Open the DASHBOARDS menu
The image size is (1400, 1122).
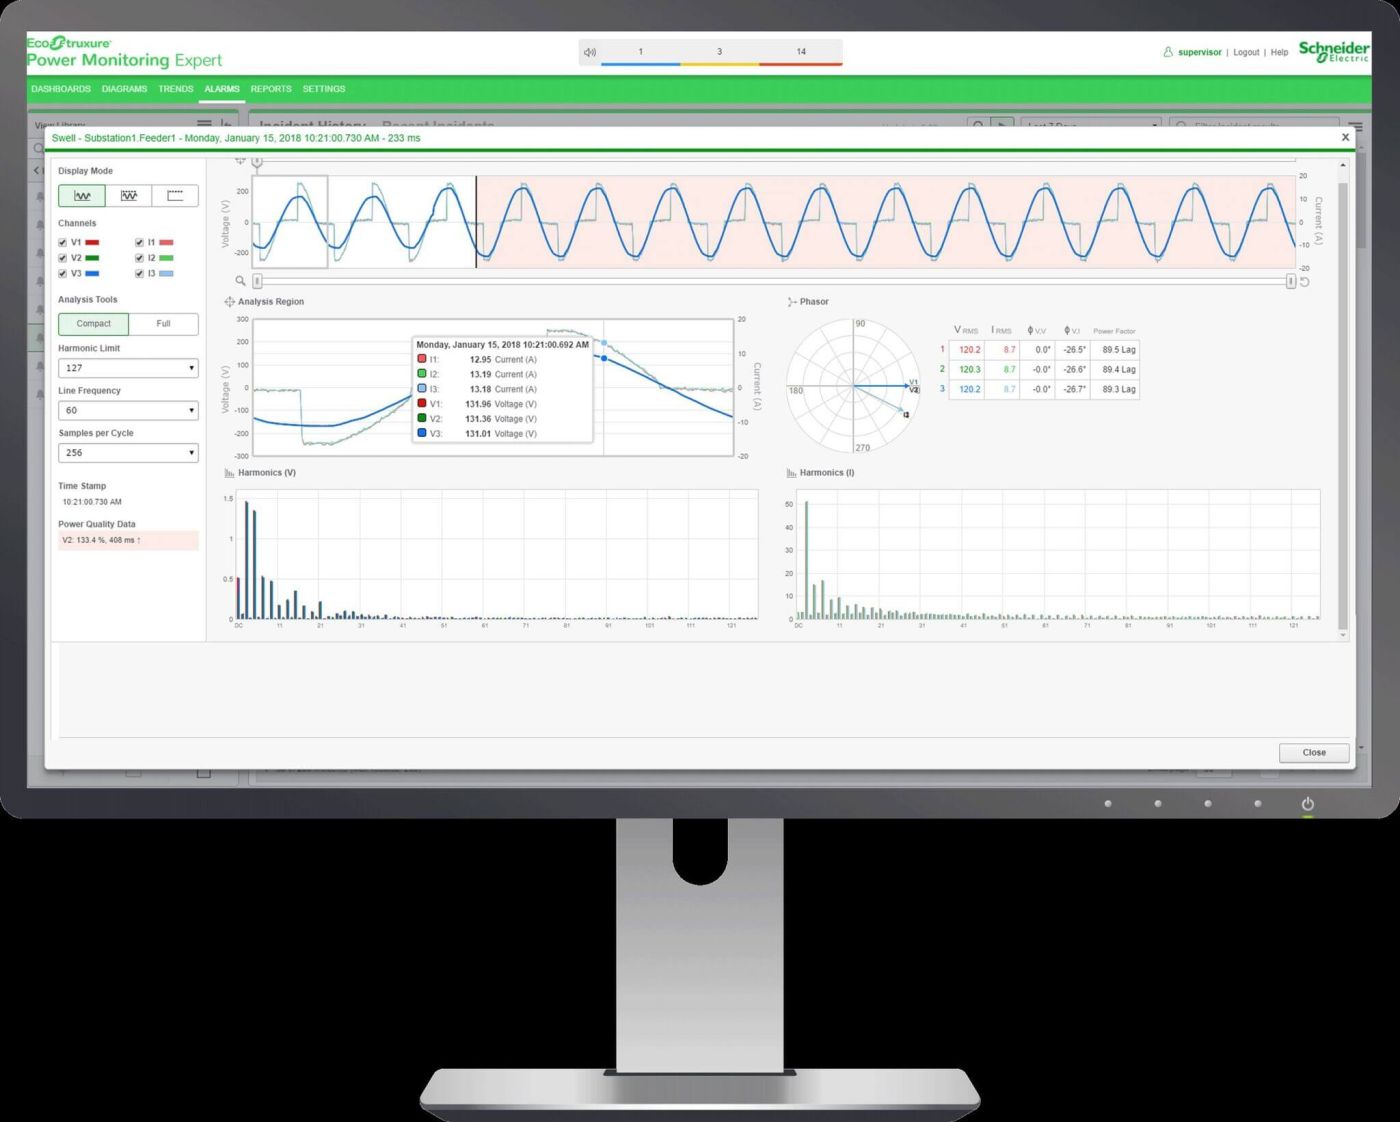pyautogui.click(x=61, y=89)
